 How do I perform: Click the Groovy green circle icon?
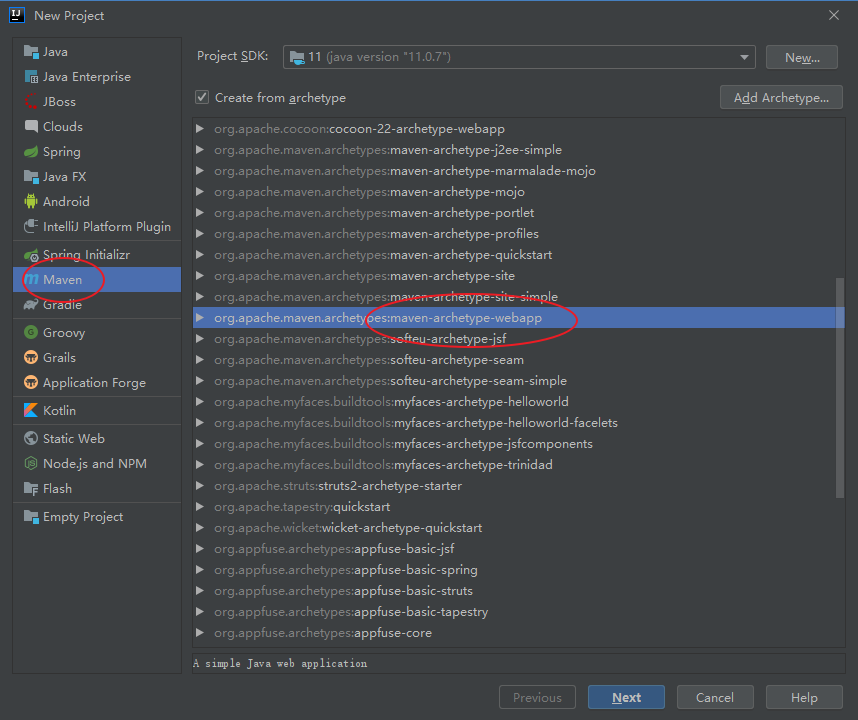pyautogui.click(x=31, y=333)
